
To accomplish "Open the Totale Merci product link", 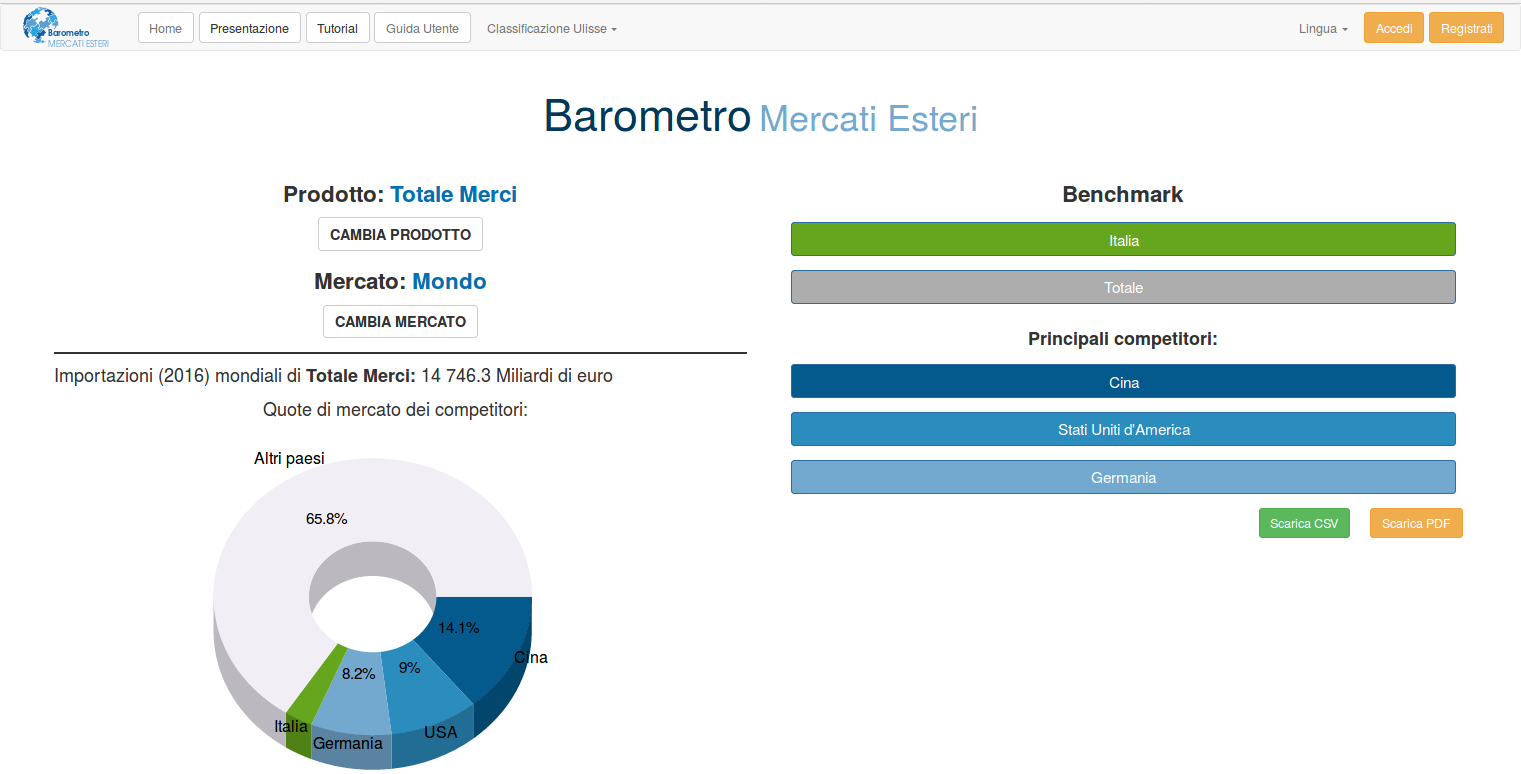I will click(454, 193).
